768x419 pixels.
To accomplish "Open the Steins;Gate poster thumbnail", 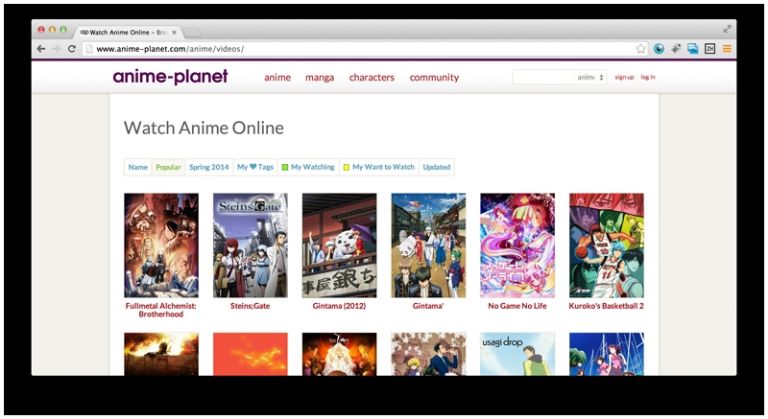I will (x=250, y=245).
